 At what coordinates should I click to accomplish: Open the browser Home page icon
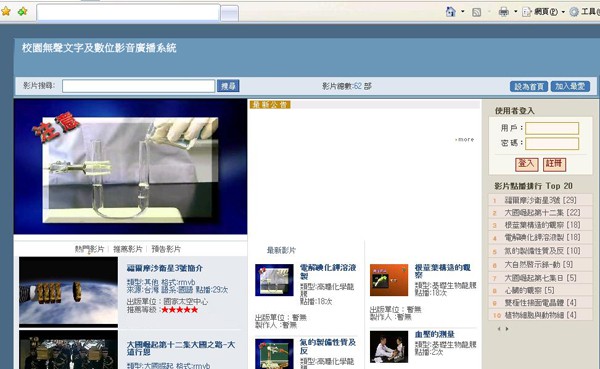click(451, 12)
